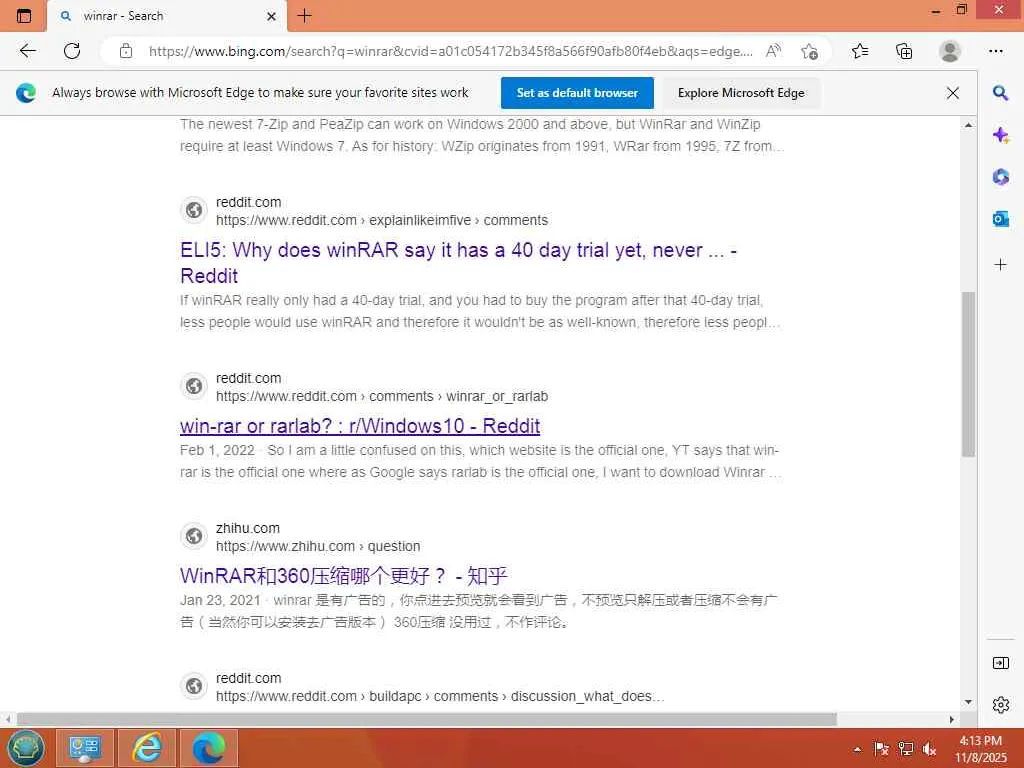
Task: Open the Collections icon
Action: pos(904,51)
